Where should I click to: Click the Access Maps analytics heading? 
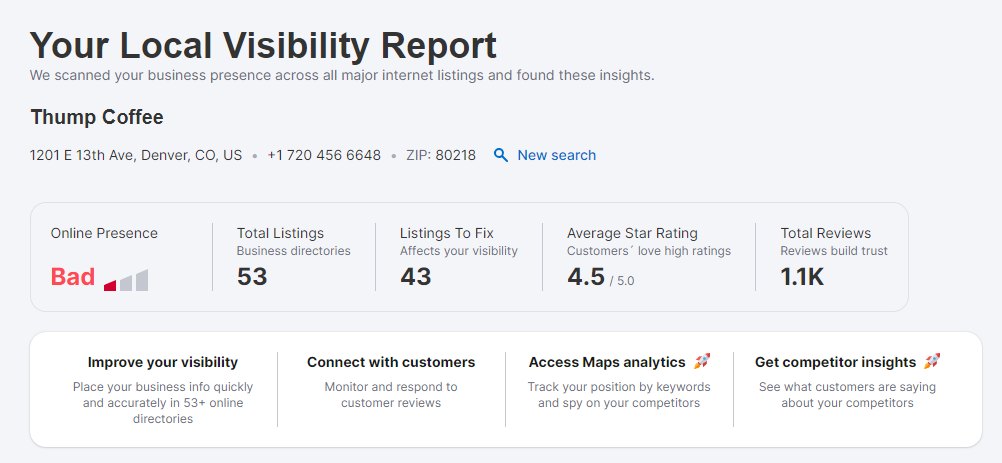coord(607,362)
